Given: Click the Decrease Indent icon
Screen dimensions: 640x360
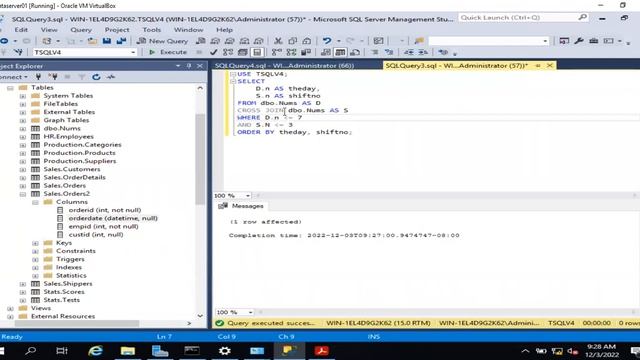Looking at the screenshot, I should pos(409,52).
